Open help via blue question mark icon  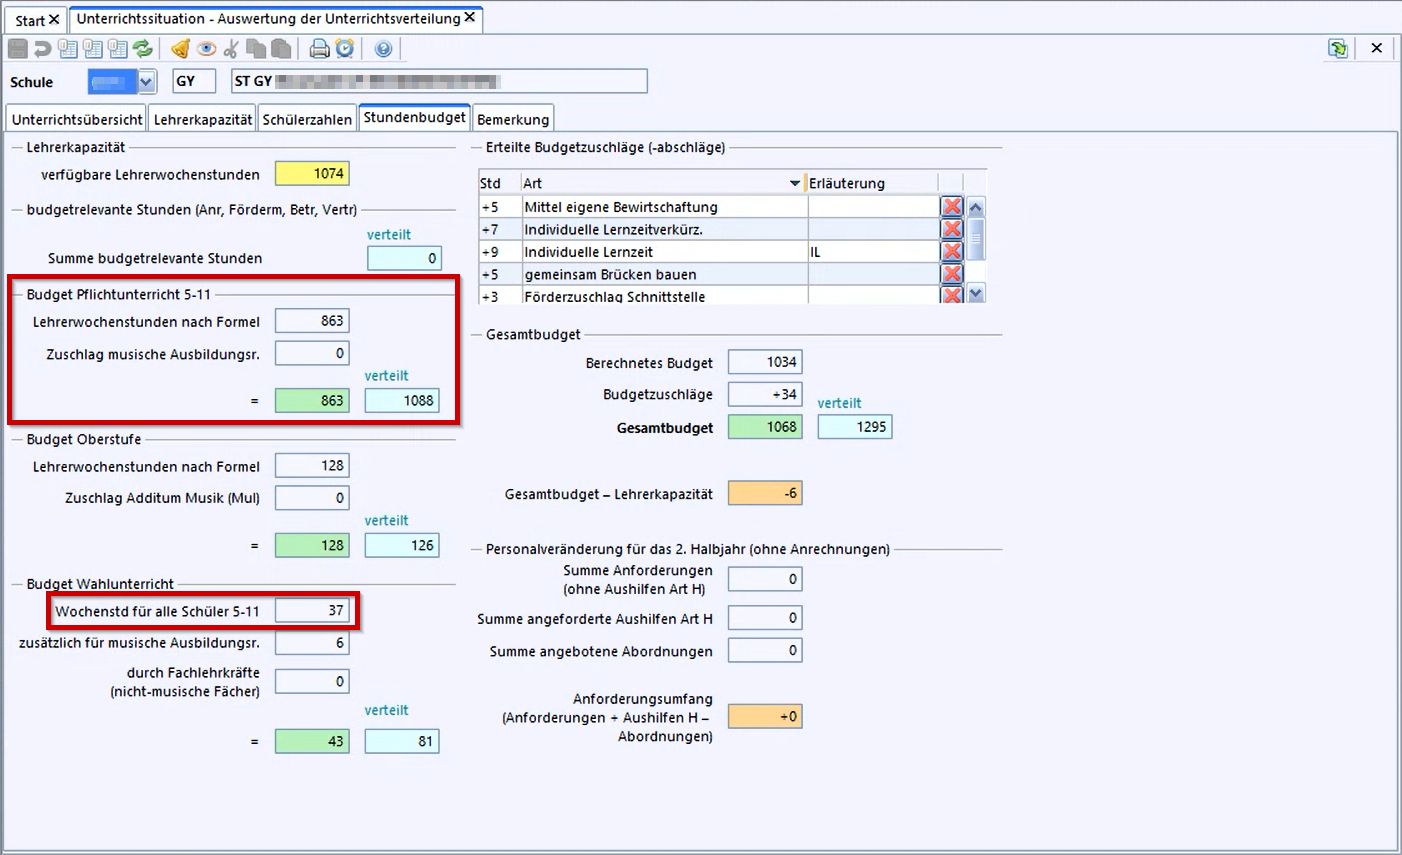383,48
